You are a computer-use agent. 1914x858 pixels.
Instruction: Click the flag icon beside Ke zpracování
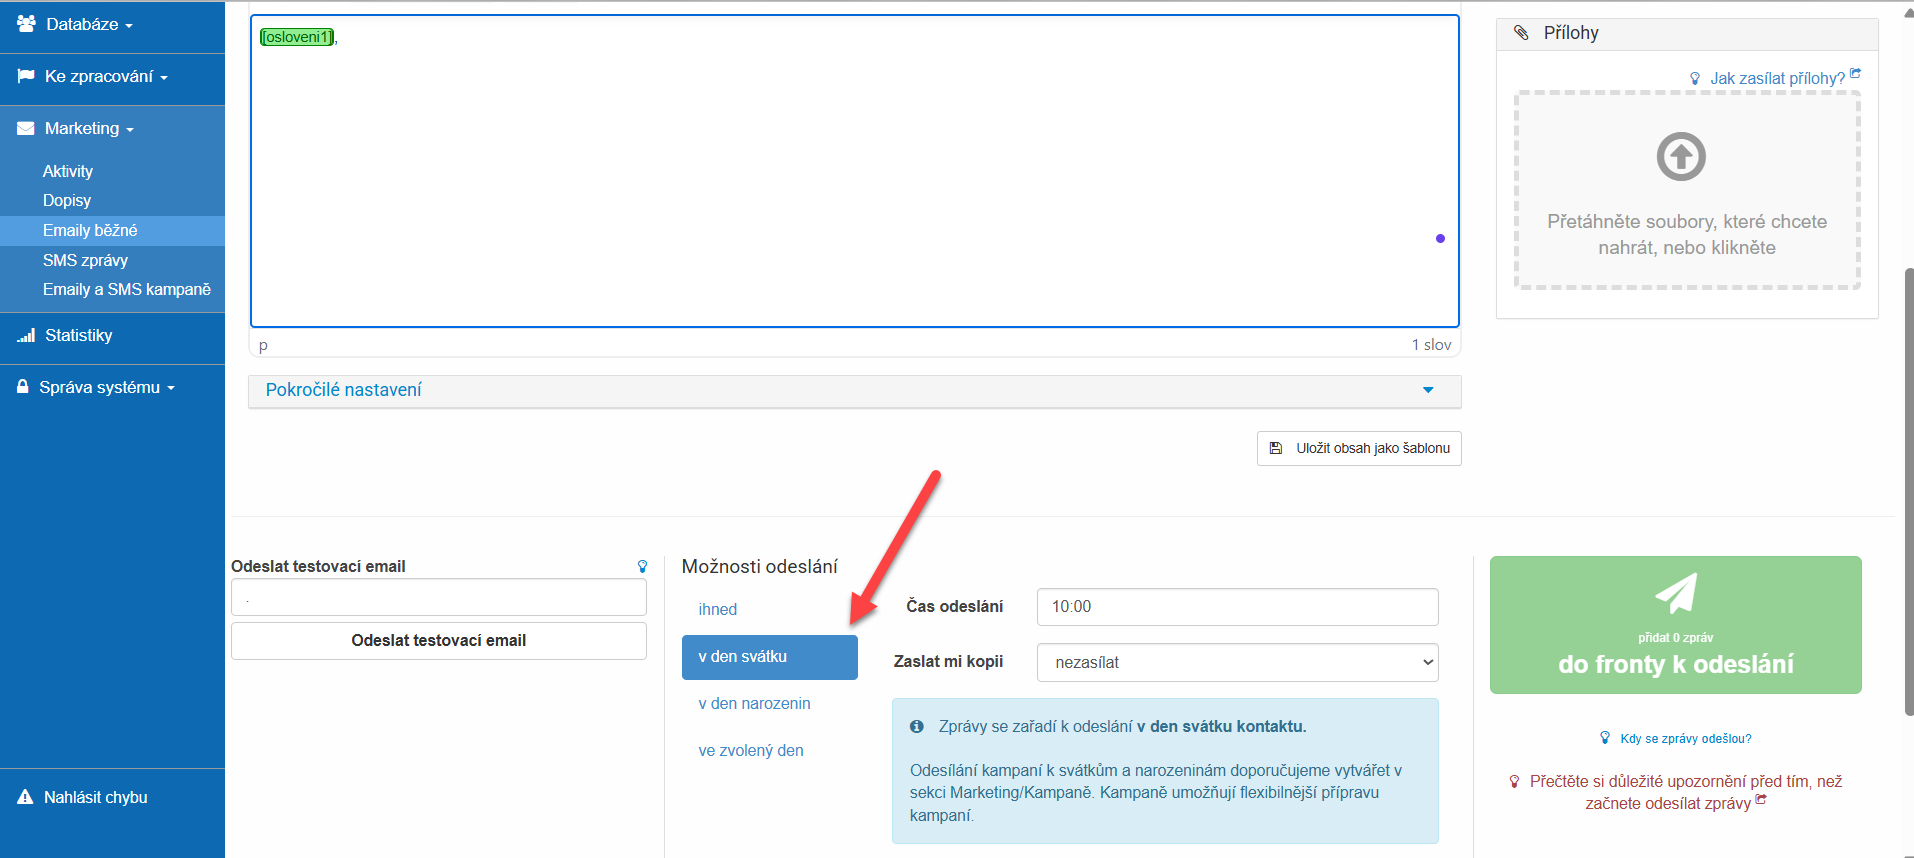click(x=26, y=77)
